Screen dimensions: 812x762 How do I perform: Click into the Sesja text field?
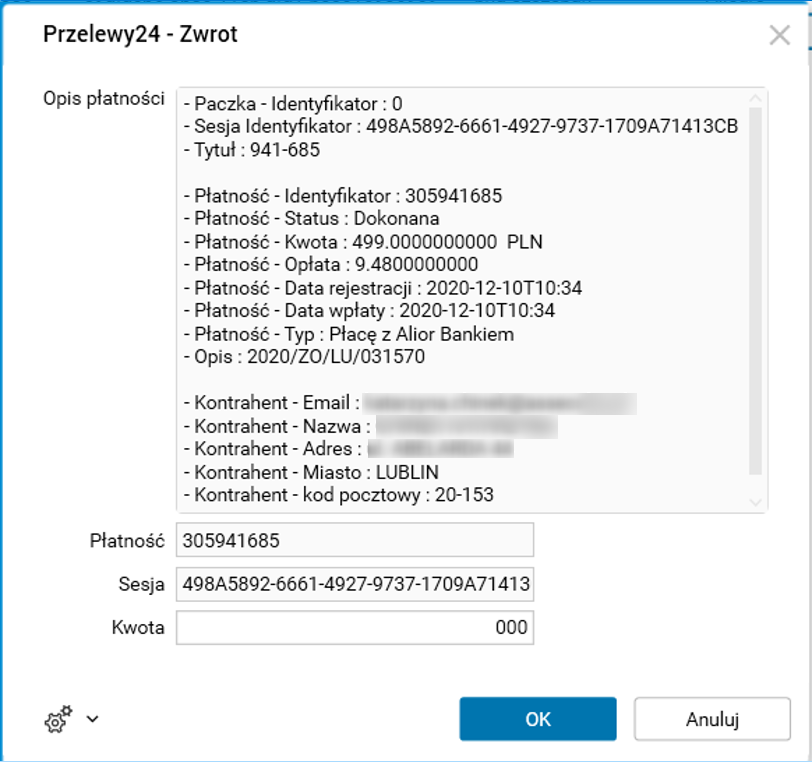click(354, 584)
